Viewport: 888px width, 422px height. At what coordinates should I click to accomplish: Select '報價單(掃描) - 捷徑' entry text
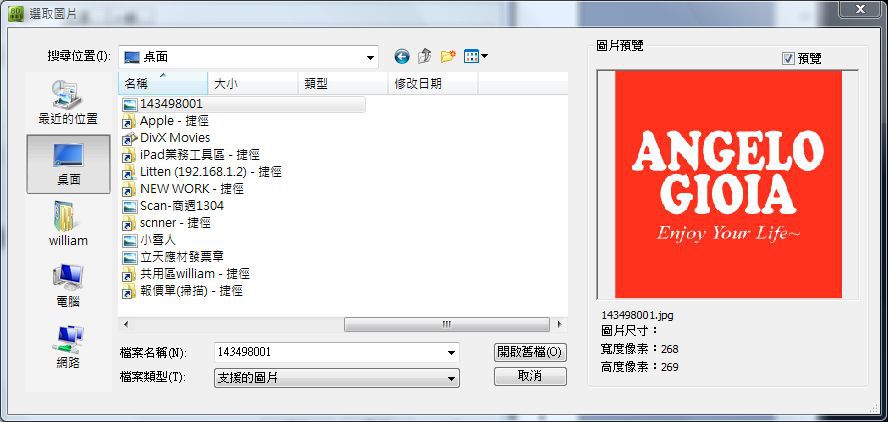point(191,291)
